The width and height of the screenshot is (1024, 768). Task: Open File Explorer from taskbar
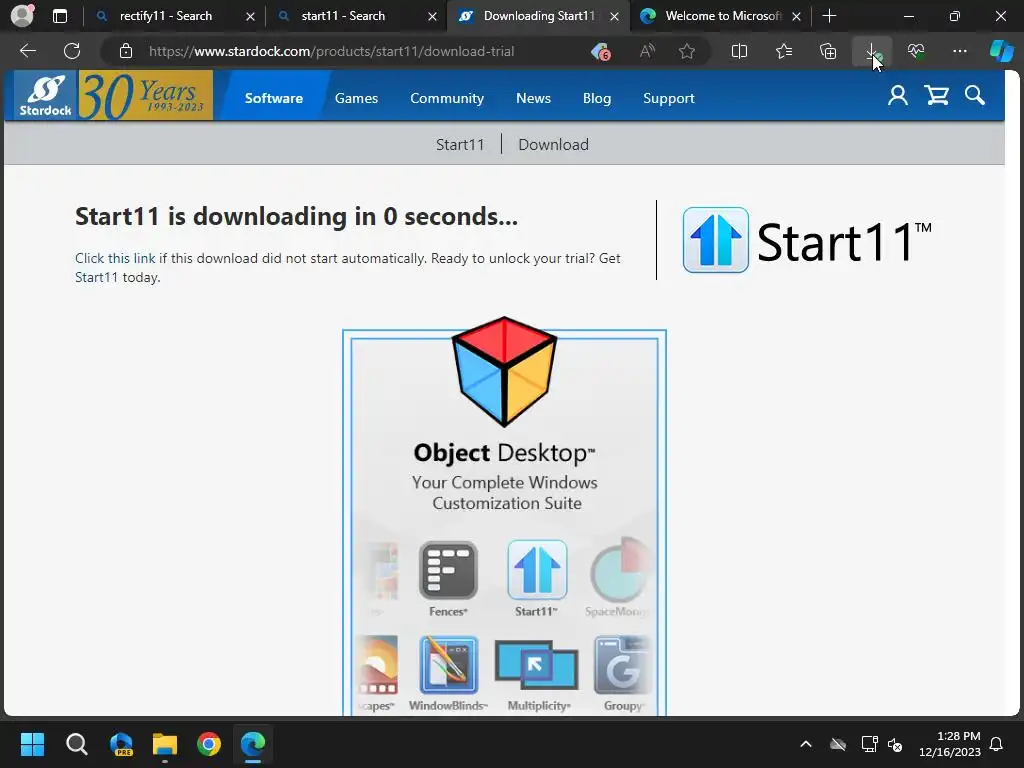point(165,744)
